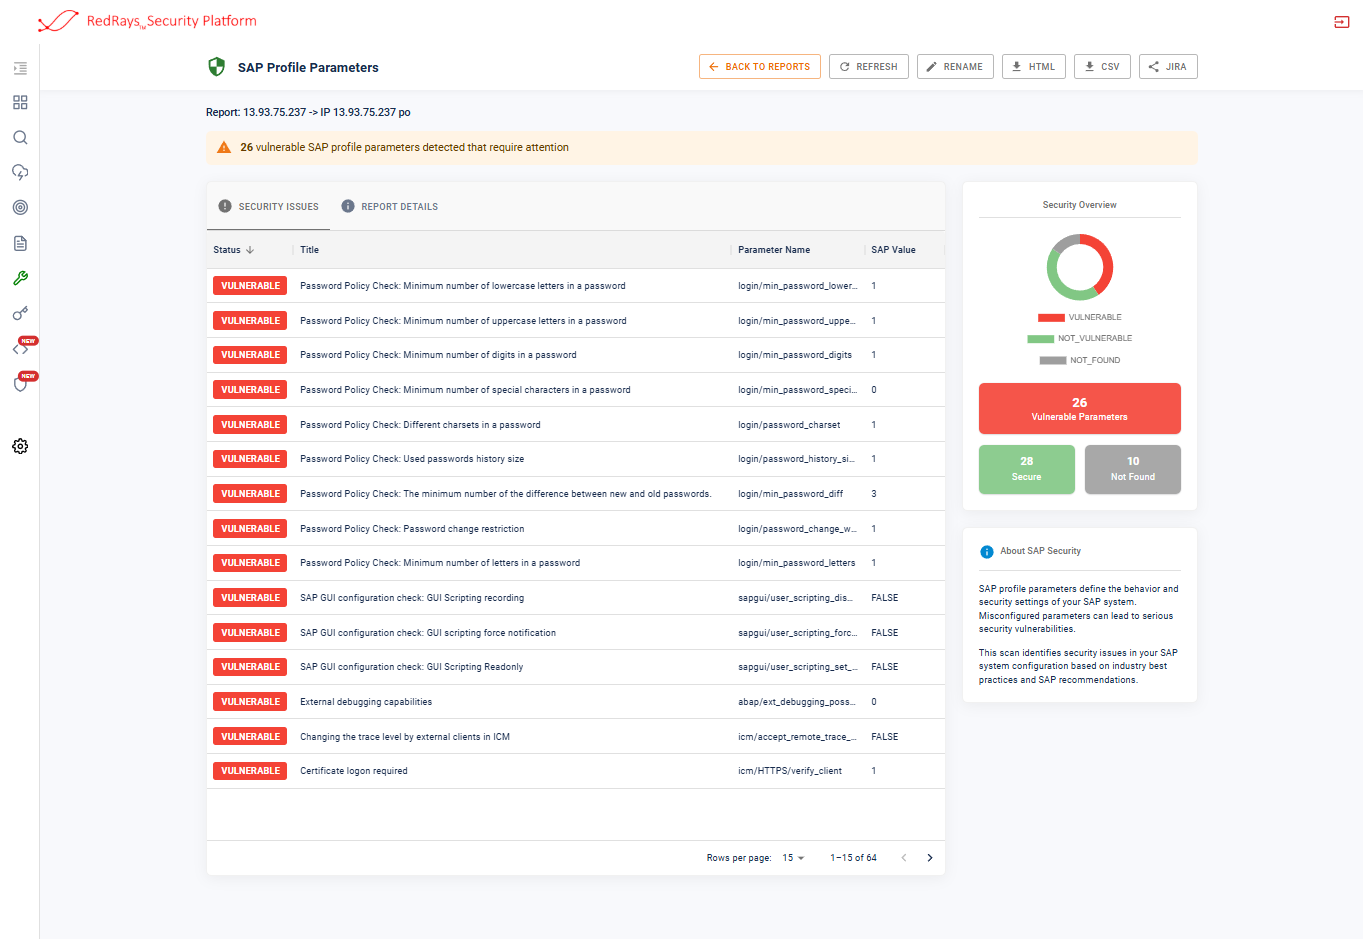1365x941 pixels.
Task: Click the orange warning triangle icon
Action: 224,147
